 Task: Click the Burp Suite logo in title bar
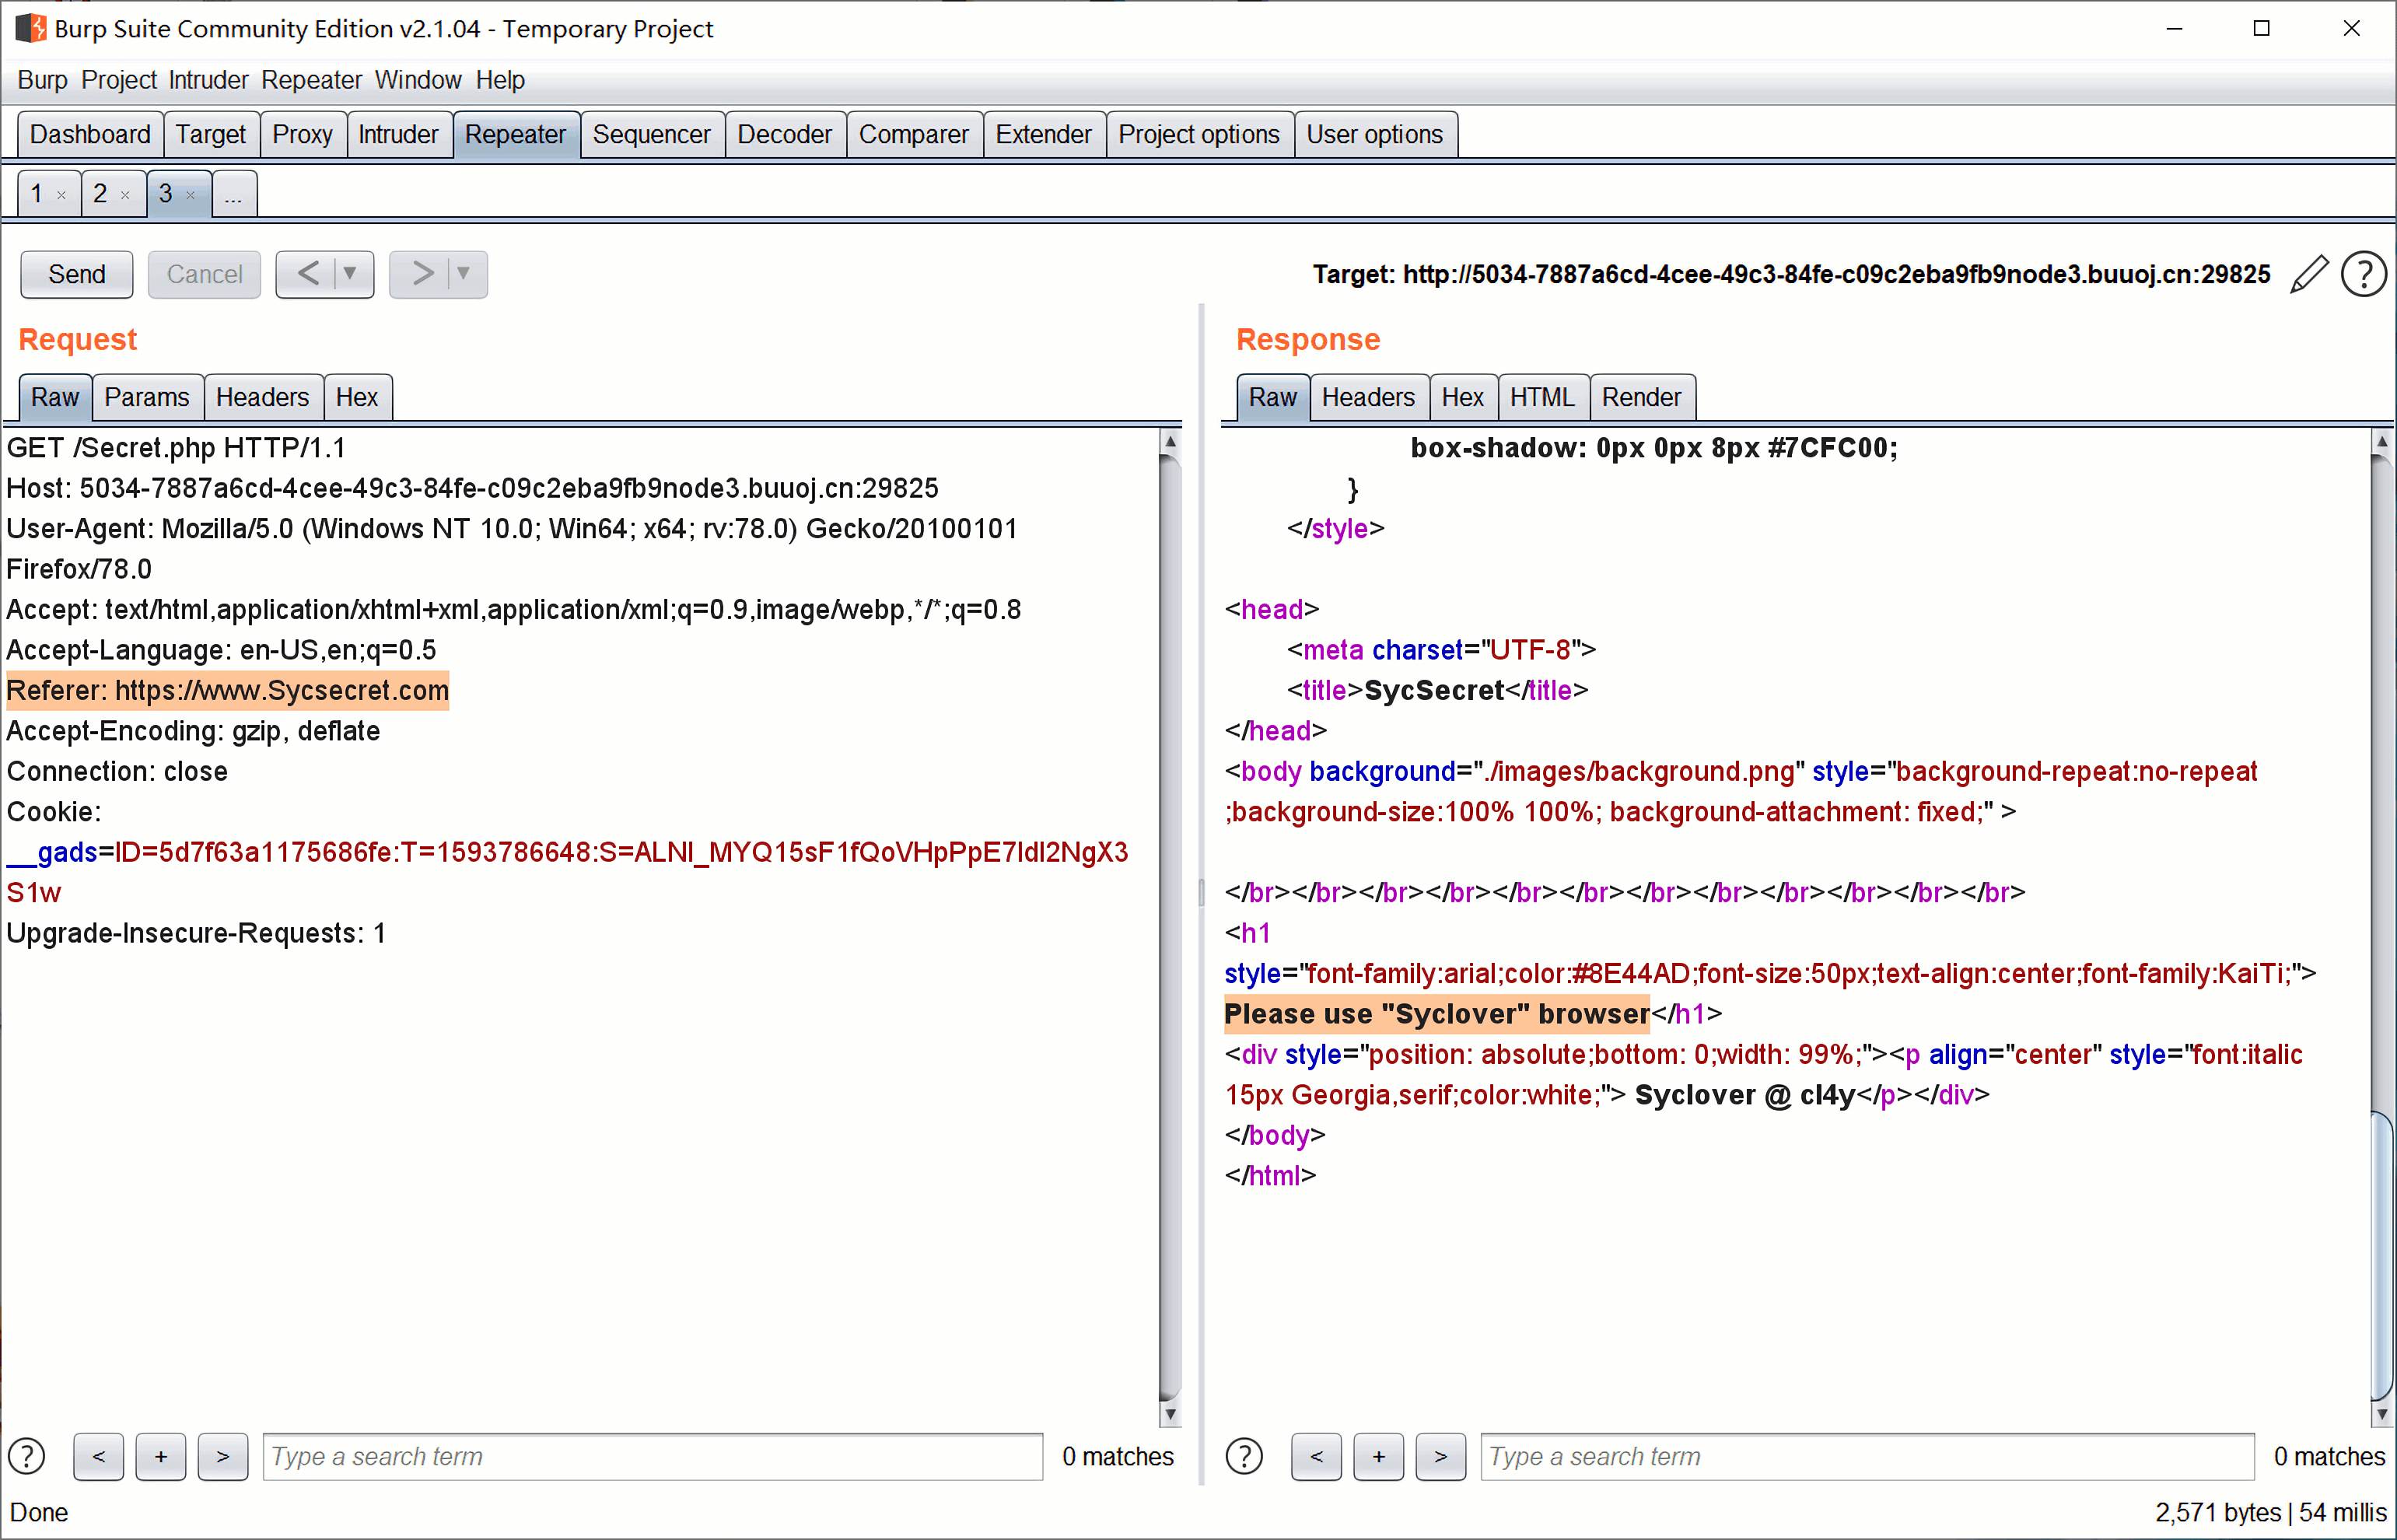click(x=31, y=28)
